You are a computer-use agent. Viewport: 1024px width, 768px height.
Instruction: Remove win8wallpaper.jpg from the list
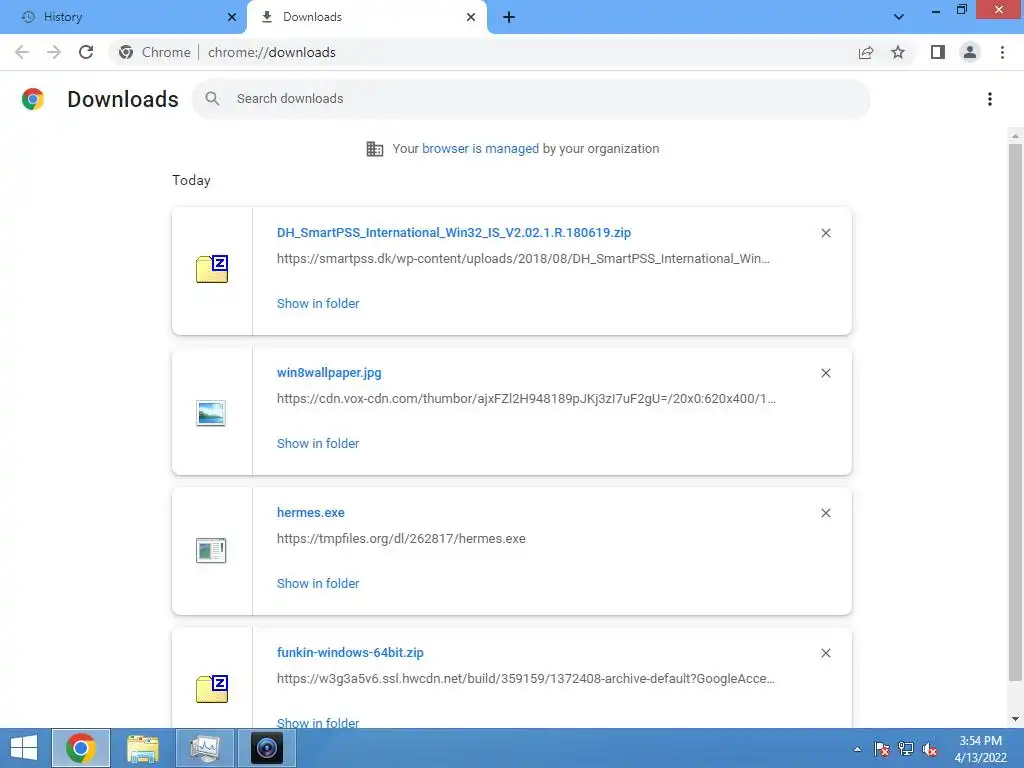(826, 373)
